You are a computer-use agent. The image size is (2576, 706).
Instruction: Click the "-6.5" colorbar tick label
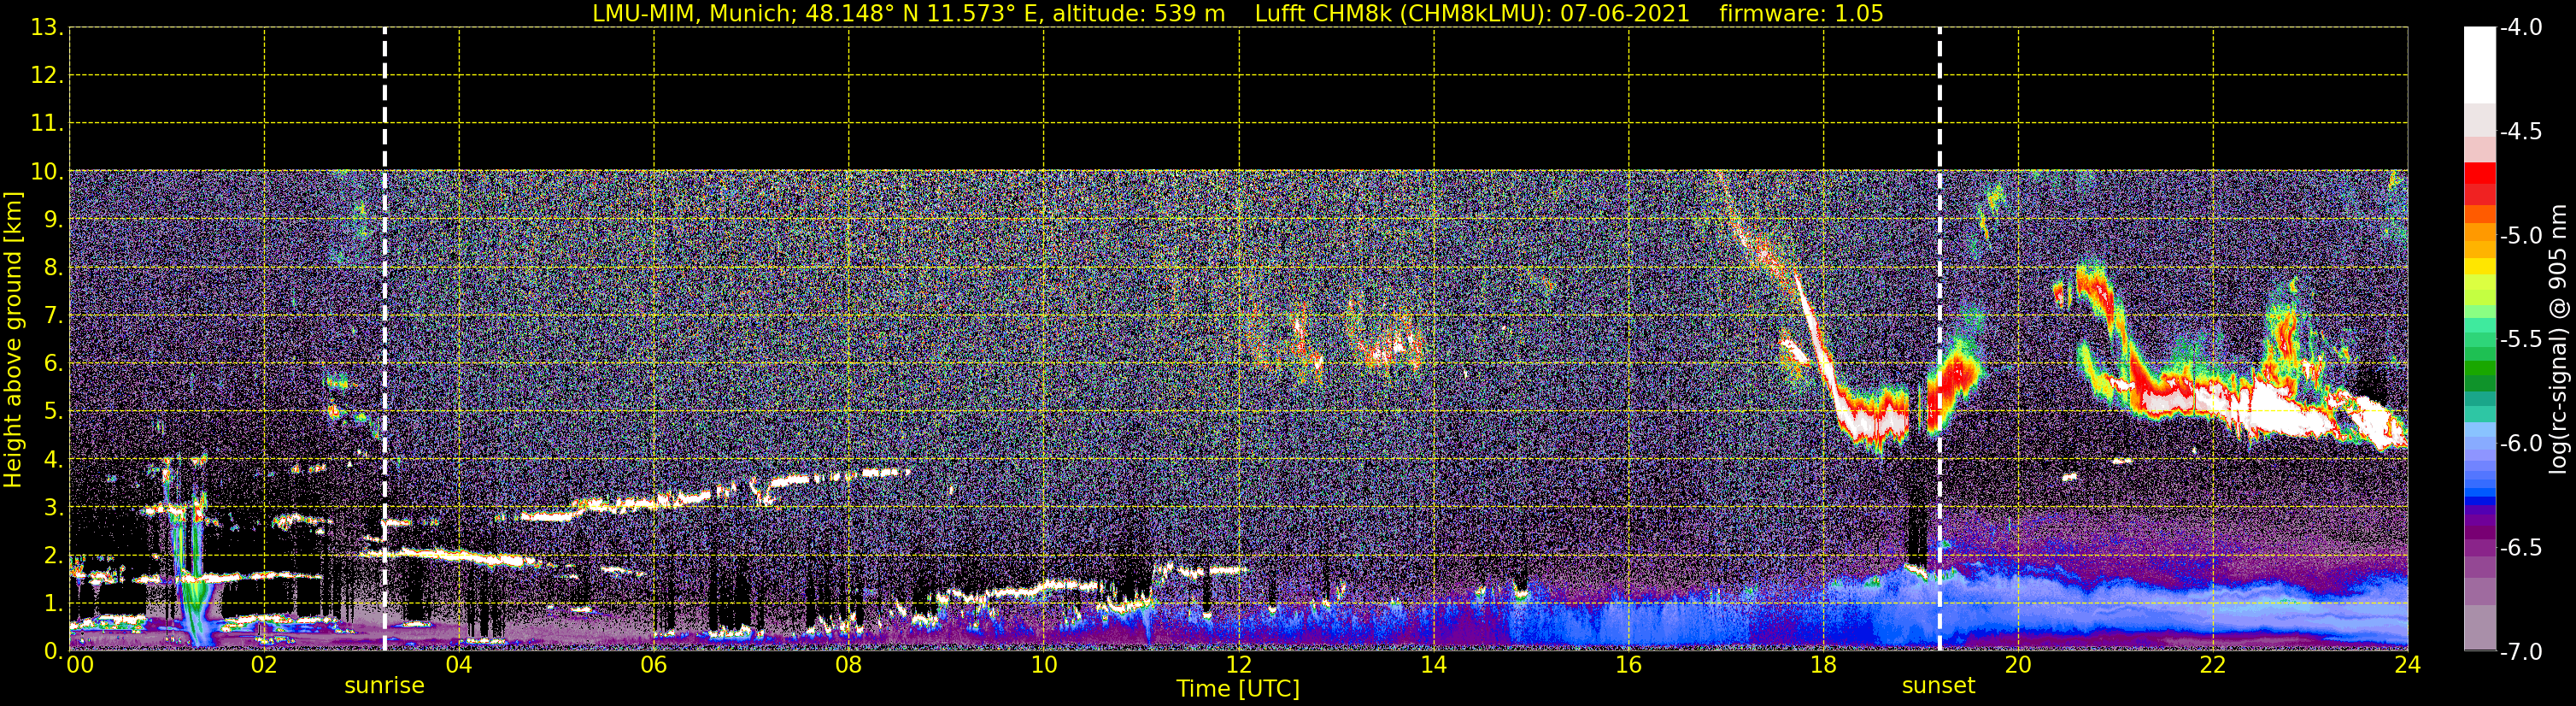pos(2520,548)
